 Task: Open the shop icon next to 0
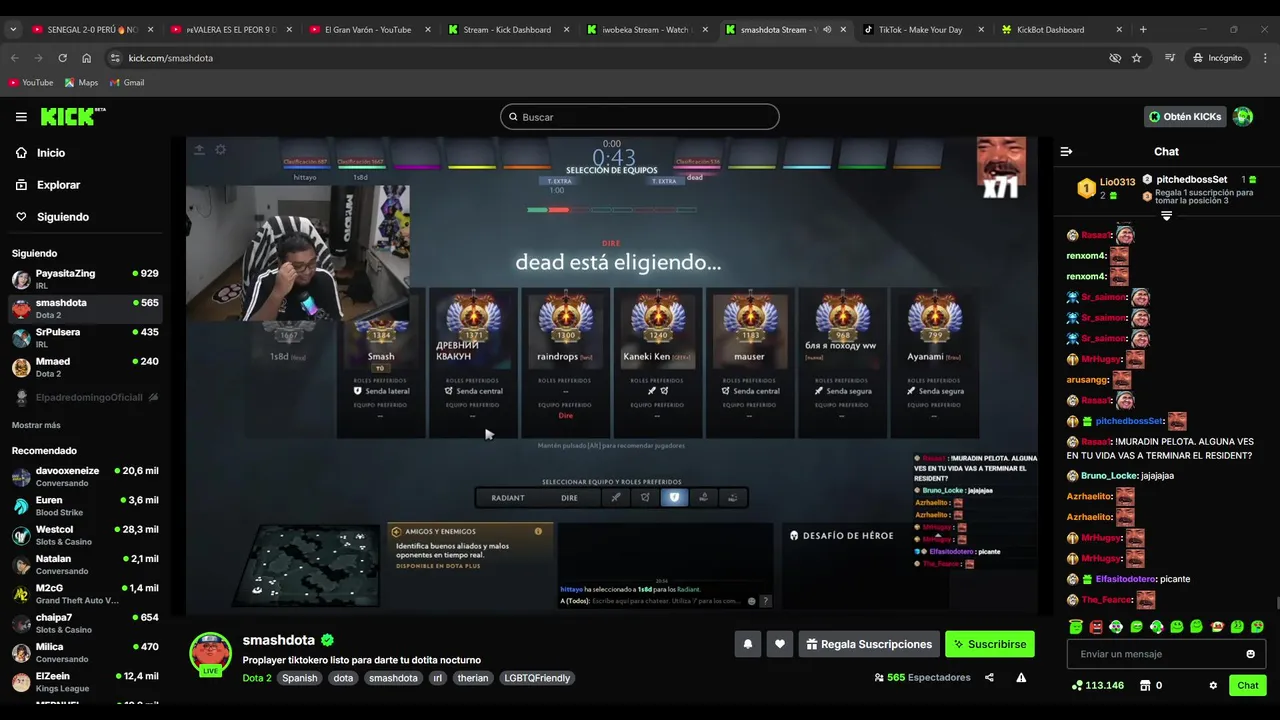coord(1144,685)
